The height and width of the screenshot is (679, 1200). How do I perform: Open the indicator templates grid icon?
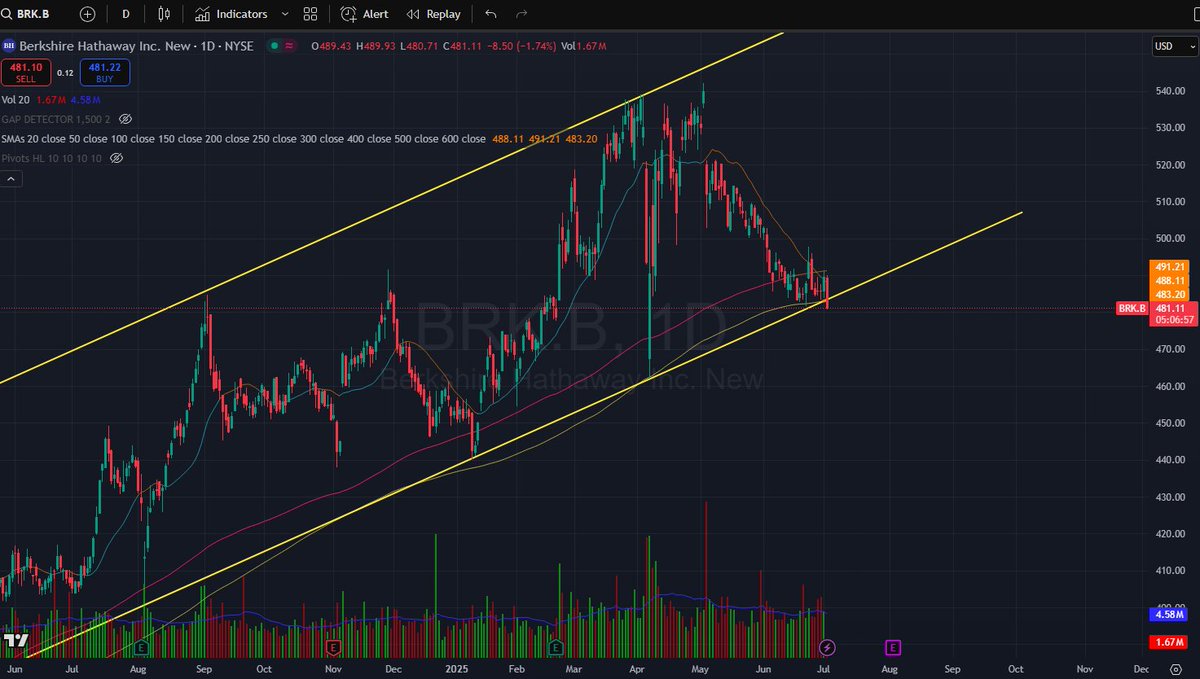[310, 14]
